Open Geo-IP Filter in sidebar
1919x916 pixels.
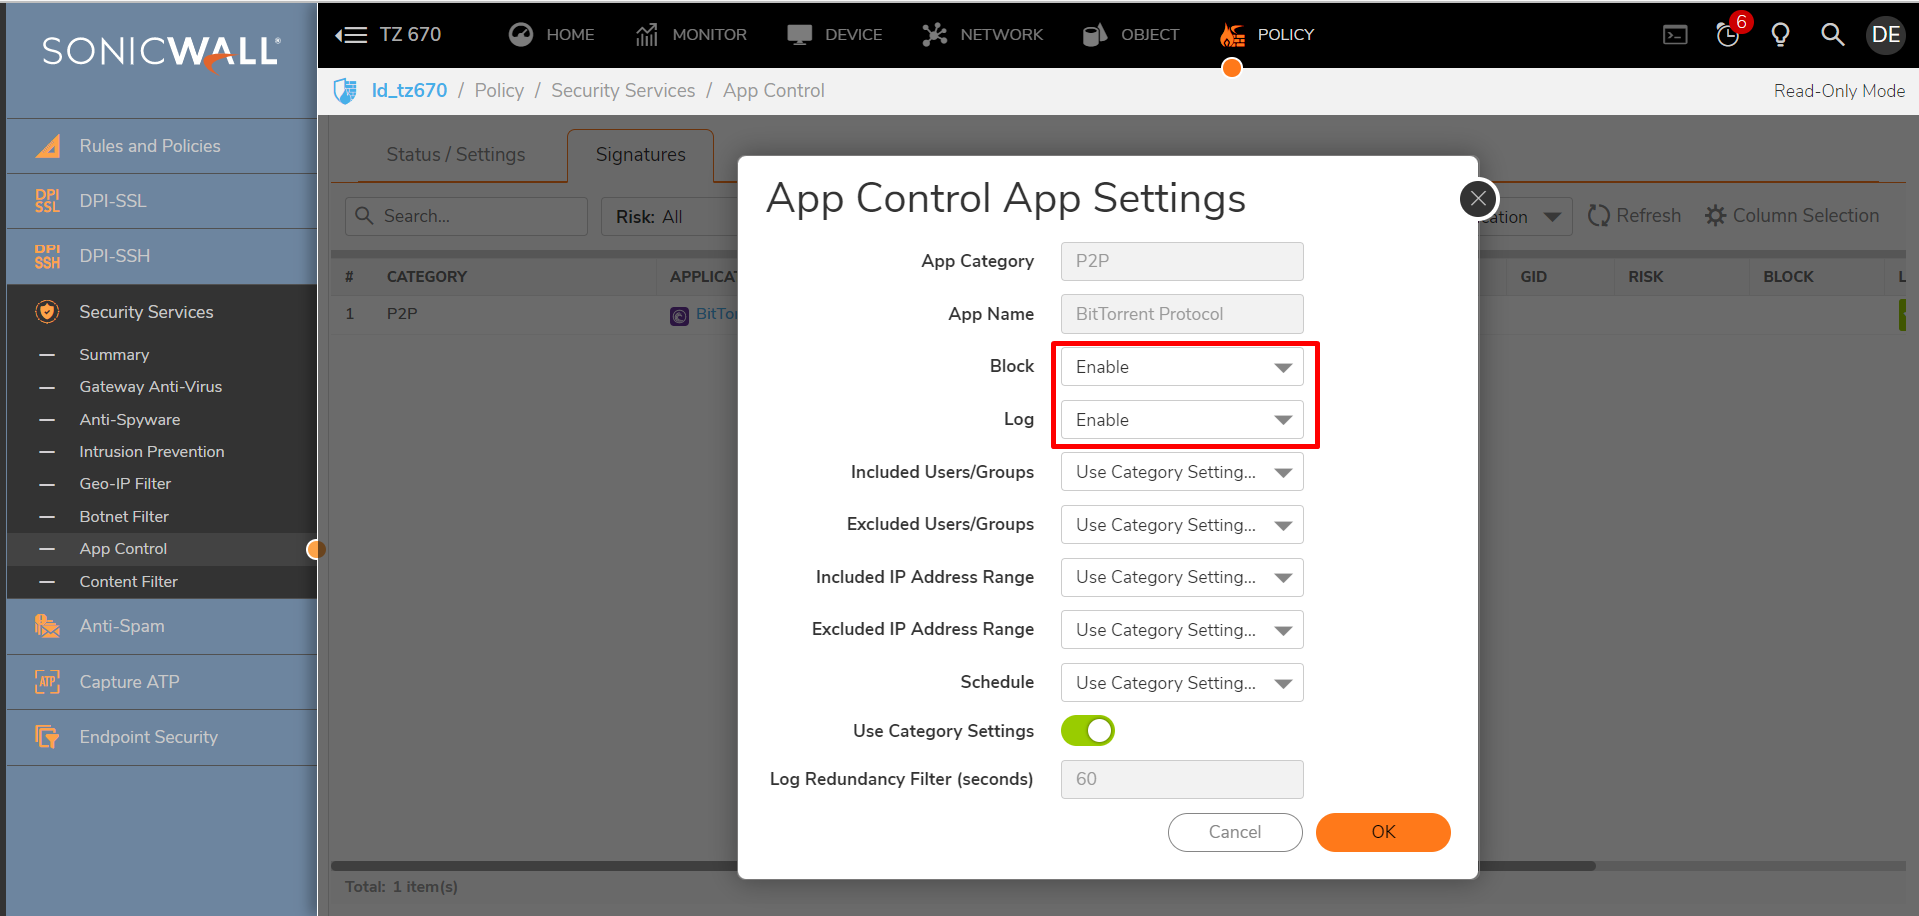(x=125, y=484)
